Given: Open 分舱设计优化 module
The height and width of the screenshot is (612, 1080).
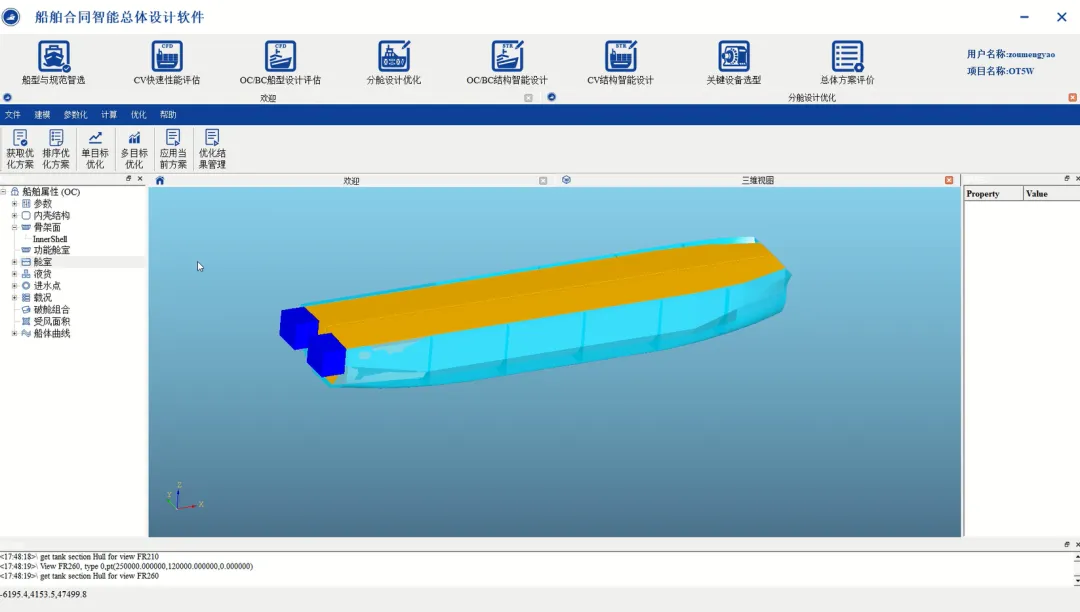Looking at the screenshot, I should (x=393, y=63).
